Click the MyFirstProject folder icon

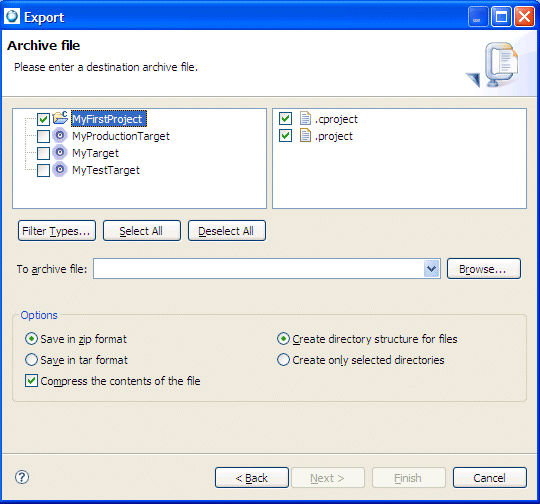pyautogui.click(x=60, y=118)
